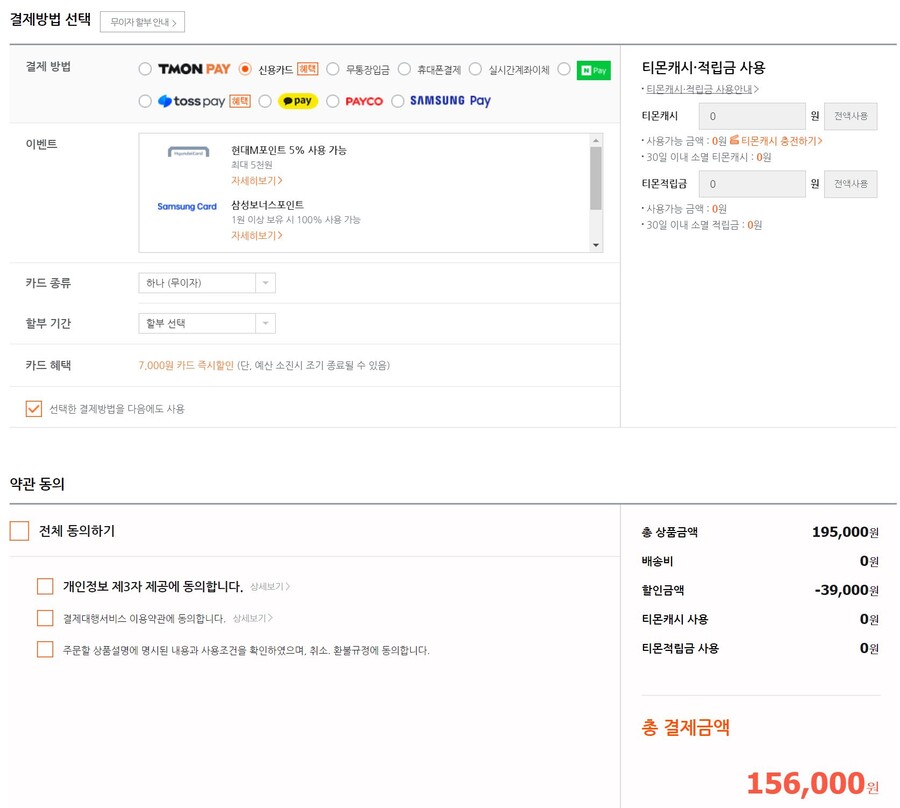
Task: Open the 카드 종류 dropdown
Action: coord(206,283)
